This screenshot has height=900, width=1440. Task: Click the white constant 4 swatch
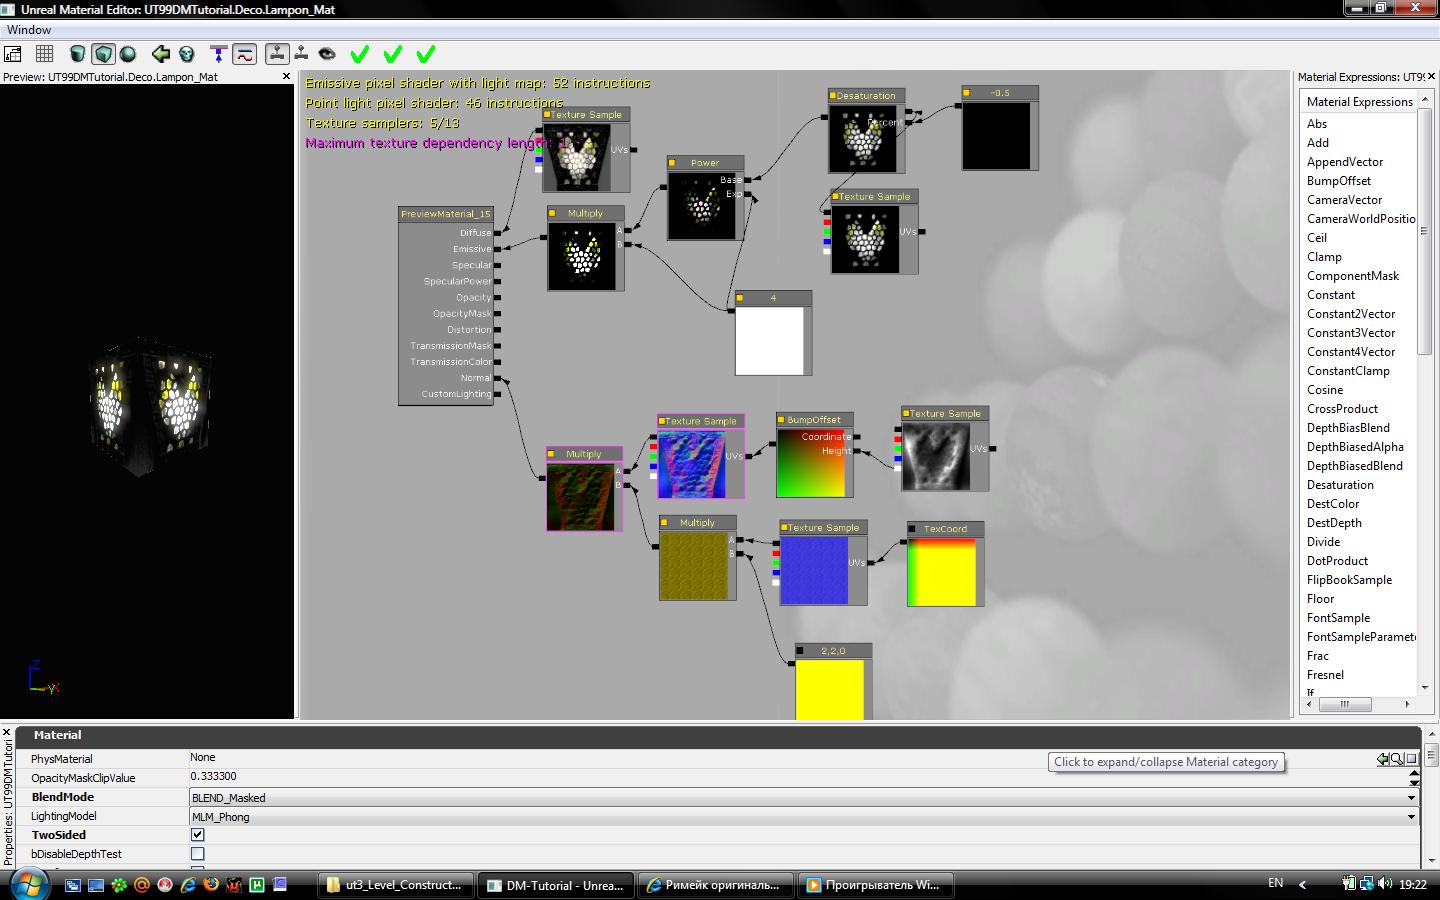(770, 341)
